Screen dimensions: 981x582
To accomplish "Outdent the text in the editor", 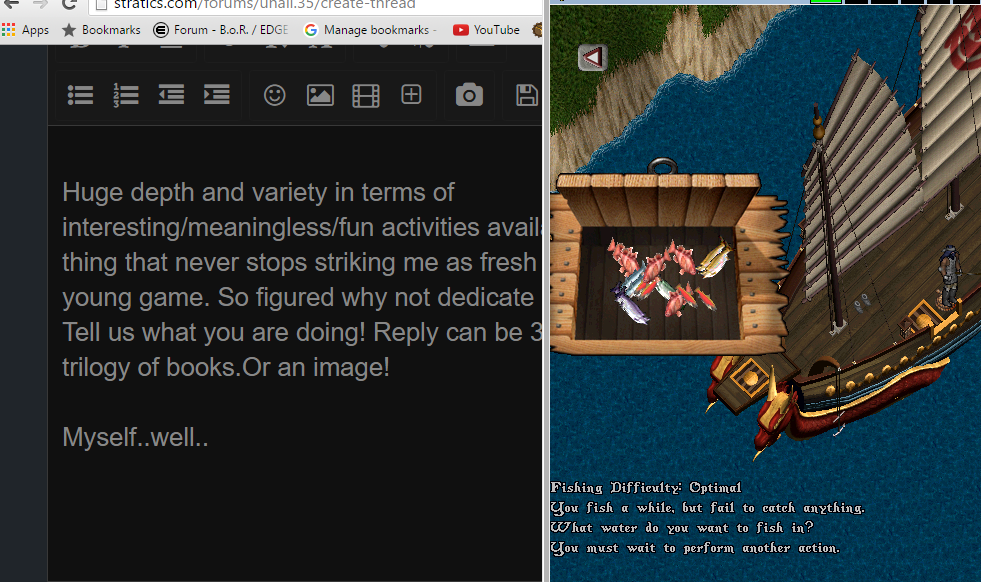I will 171,94.
